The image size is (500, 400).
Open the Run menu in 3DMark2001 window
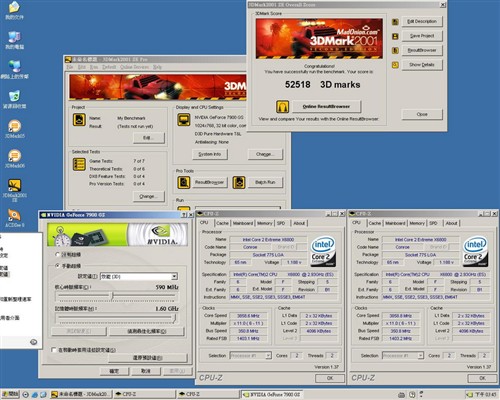click(x=94, y=67)
